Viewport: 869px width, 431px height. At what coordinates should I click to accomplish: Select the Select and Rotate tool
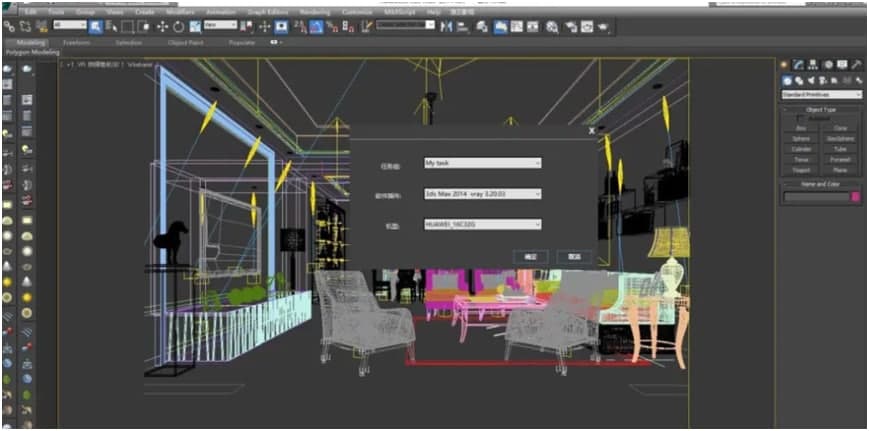179,26
